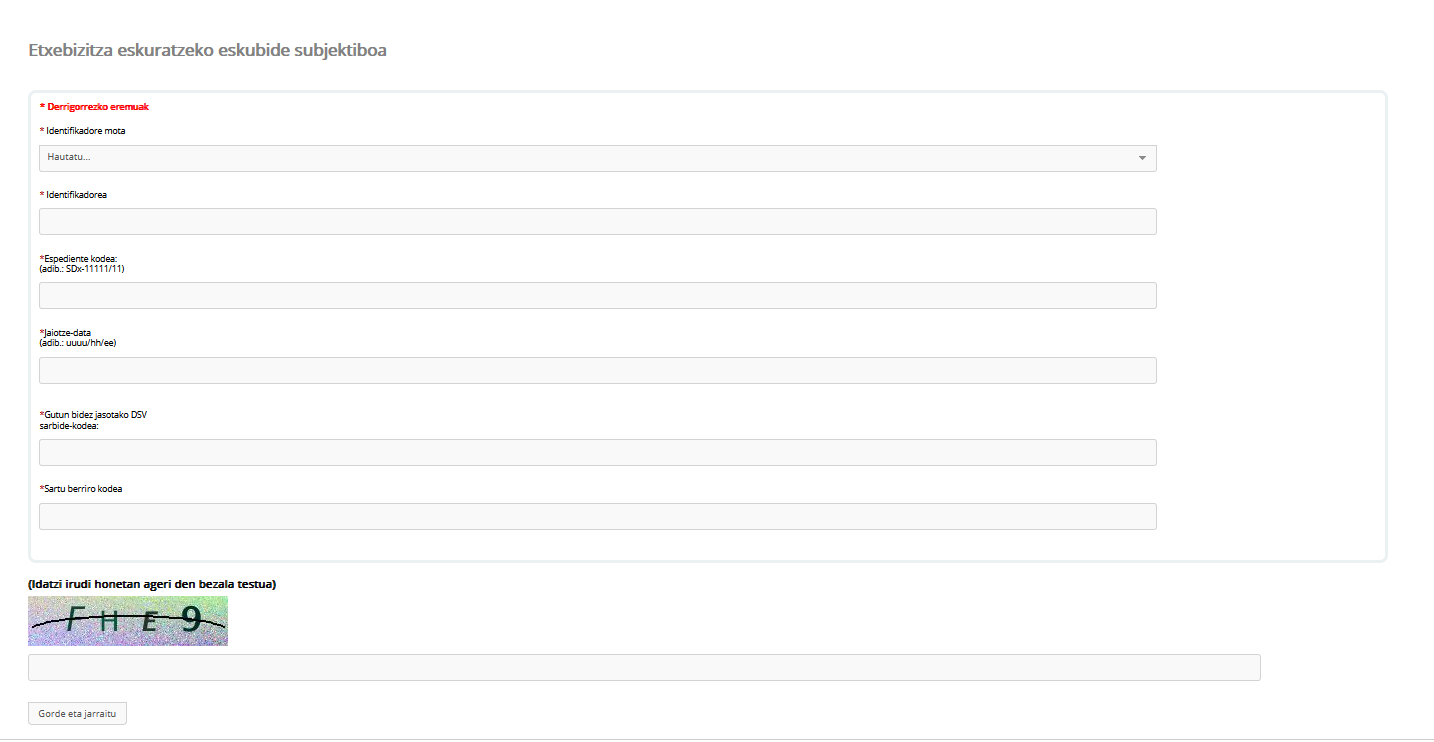The image size is (1434, 742).
Task: Focus the Identifikadorea text field
Action: coord(597,221)
